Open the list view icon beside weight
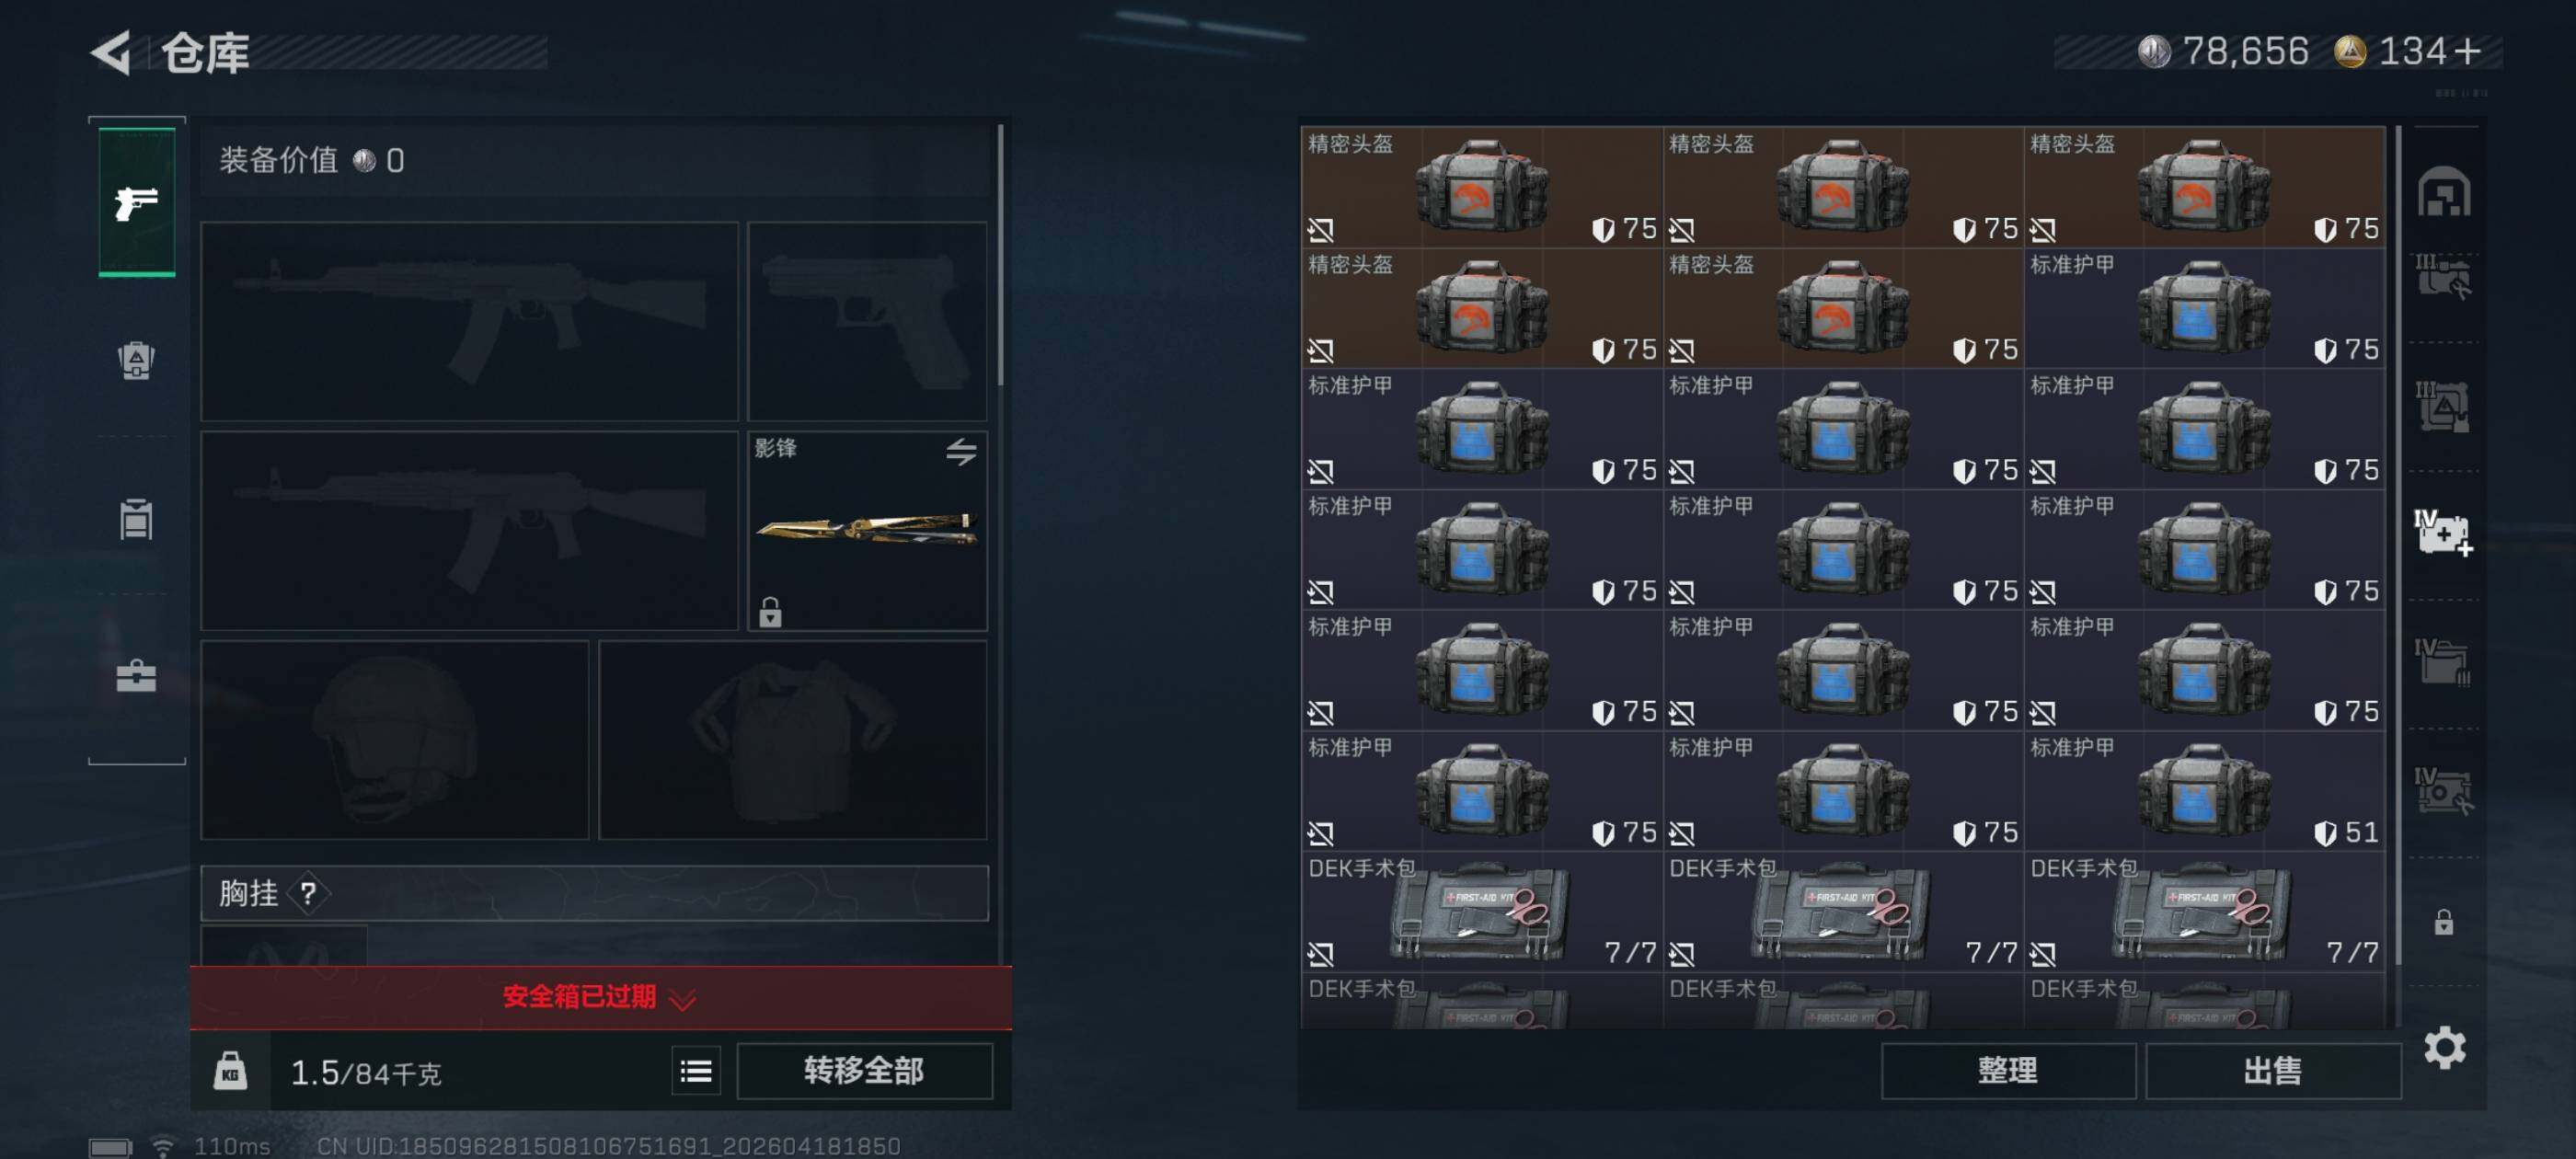 tap(696, 1072)
